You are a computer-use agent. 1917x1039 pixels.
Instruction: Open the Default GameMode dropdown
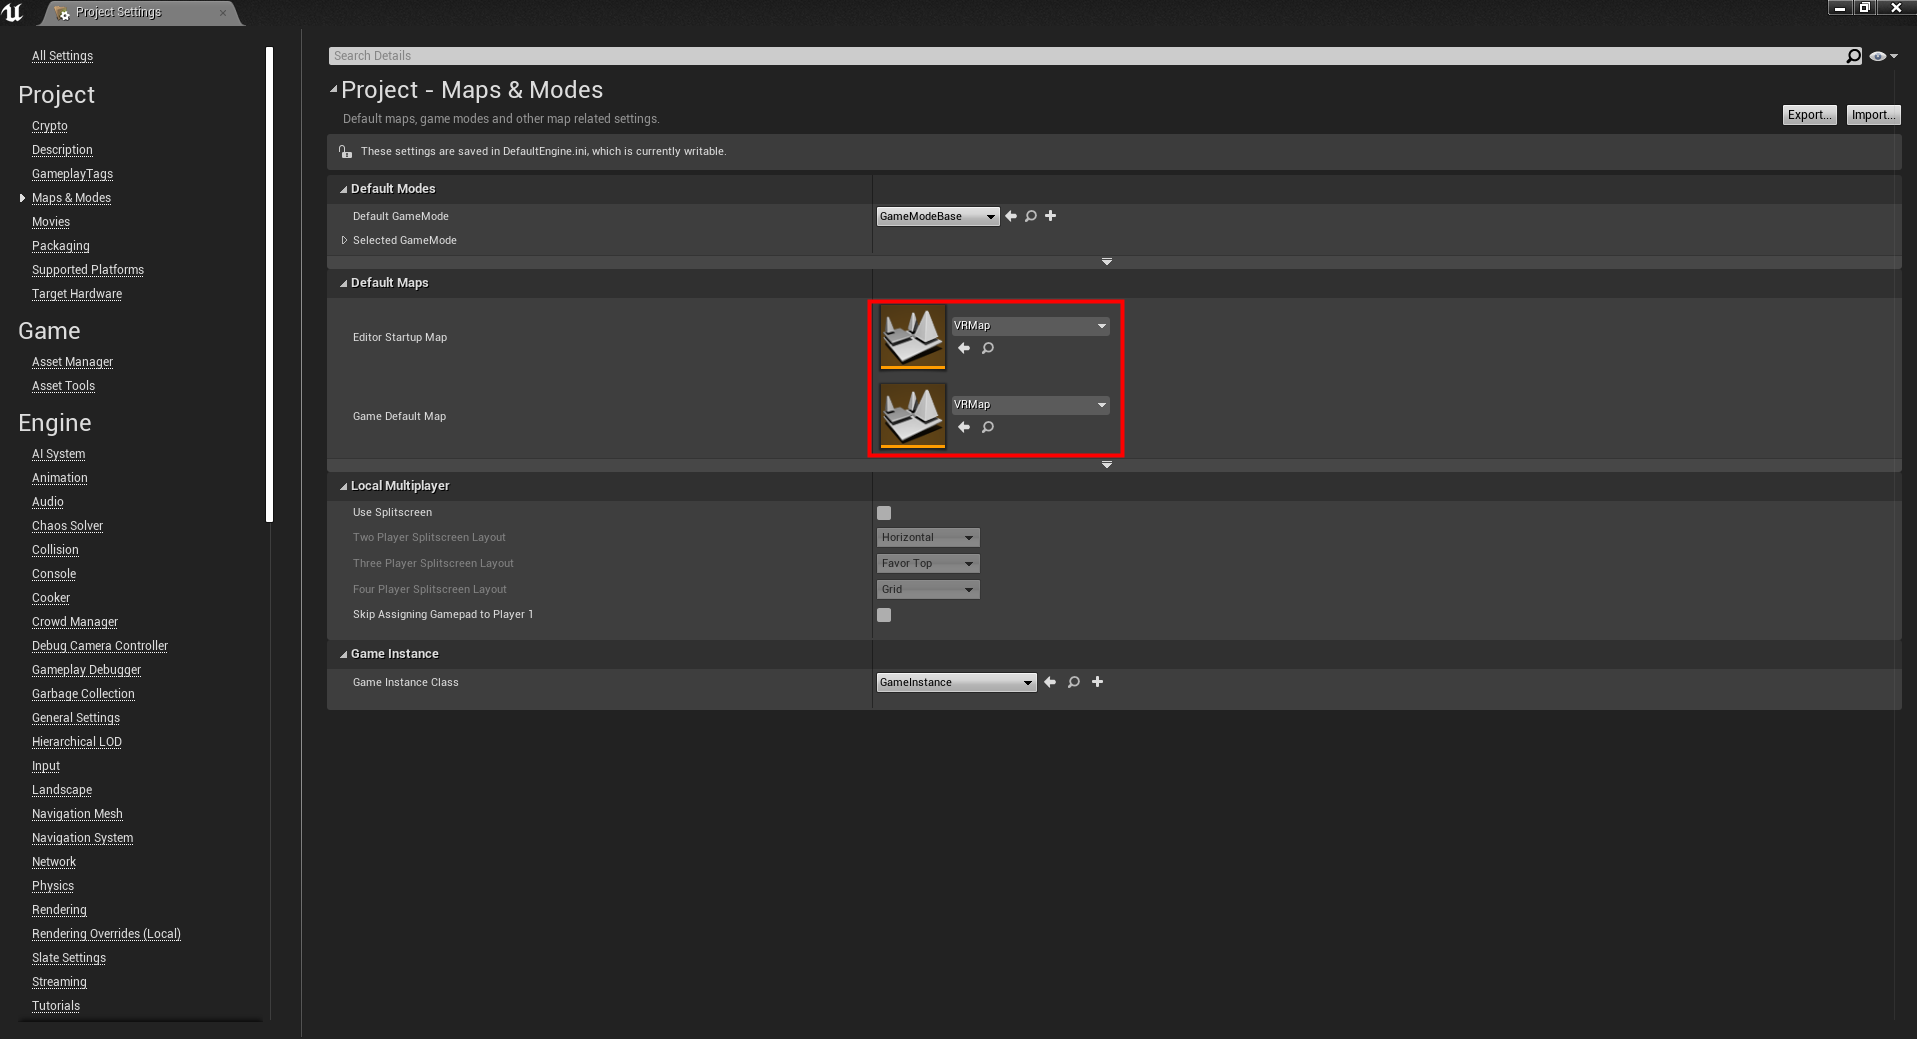937,216
